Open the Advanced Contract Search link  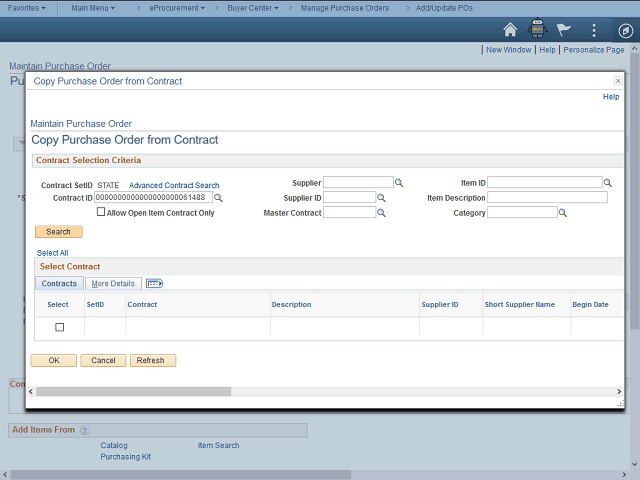(174, 185)
